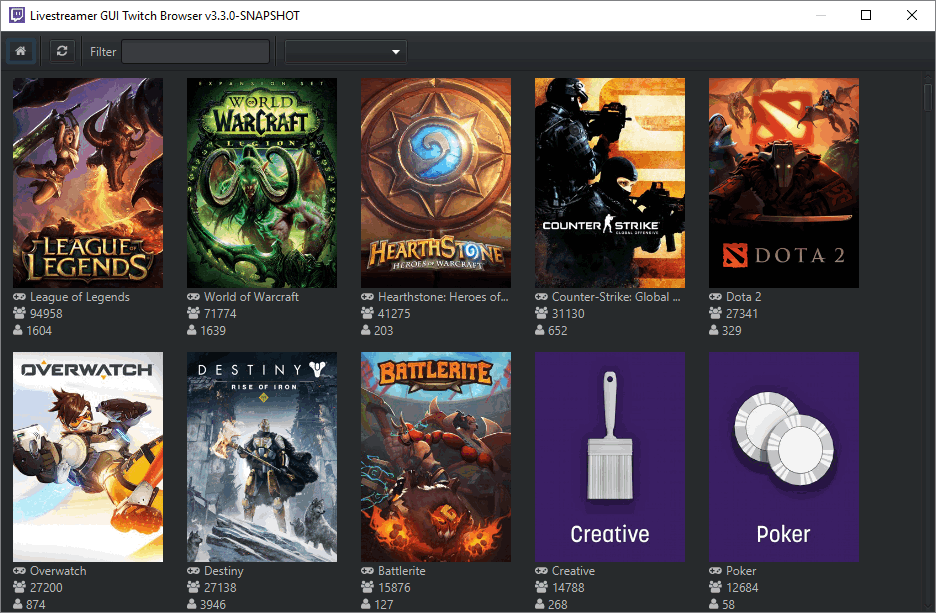Click the Destiny title label
Viewport: 936px width, 613px height.
pyautogui.click(x=223, y=571)
